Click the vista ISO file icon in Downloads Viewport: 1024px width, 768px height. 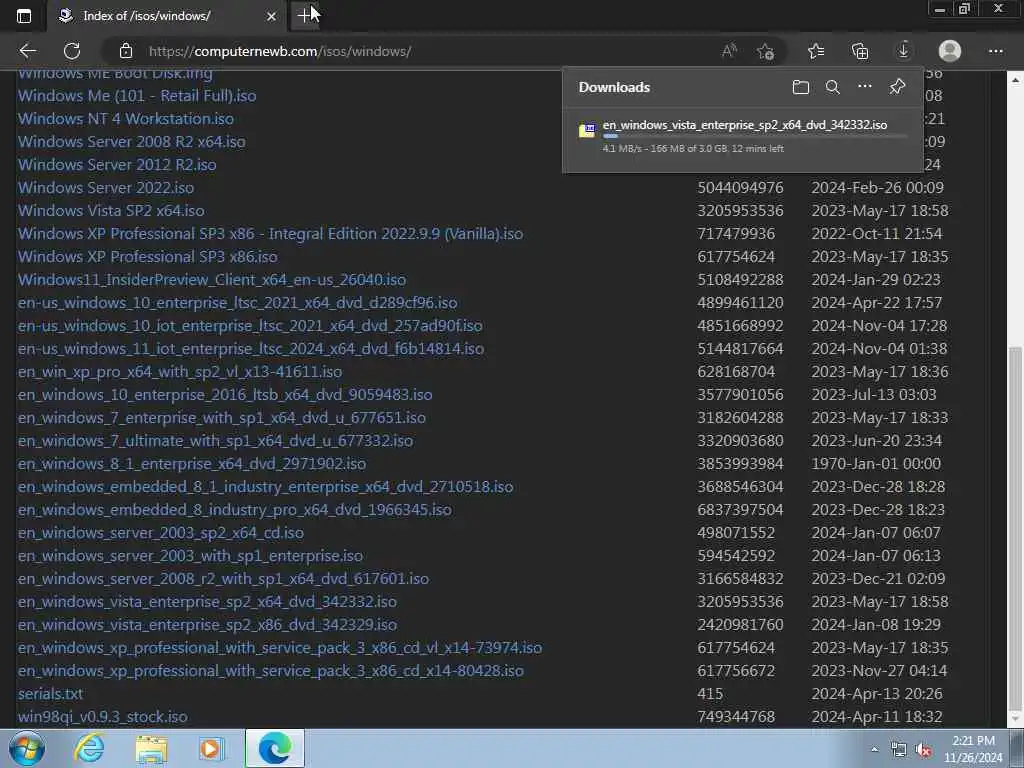(x=587, y=130)
